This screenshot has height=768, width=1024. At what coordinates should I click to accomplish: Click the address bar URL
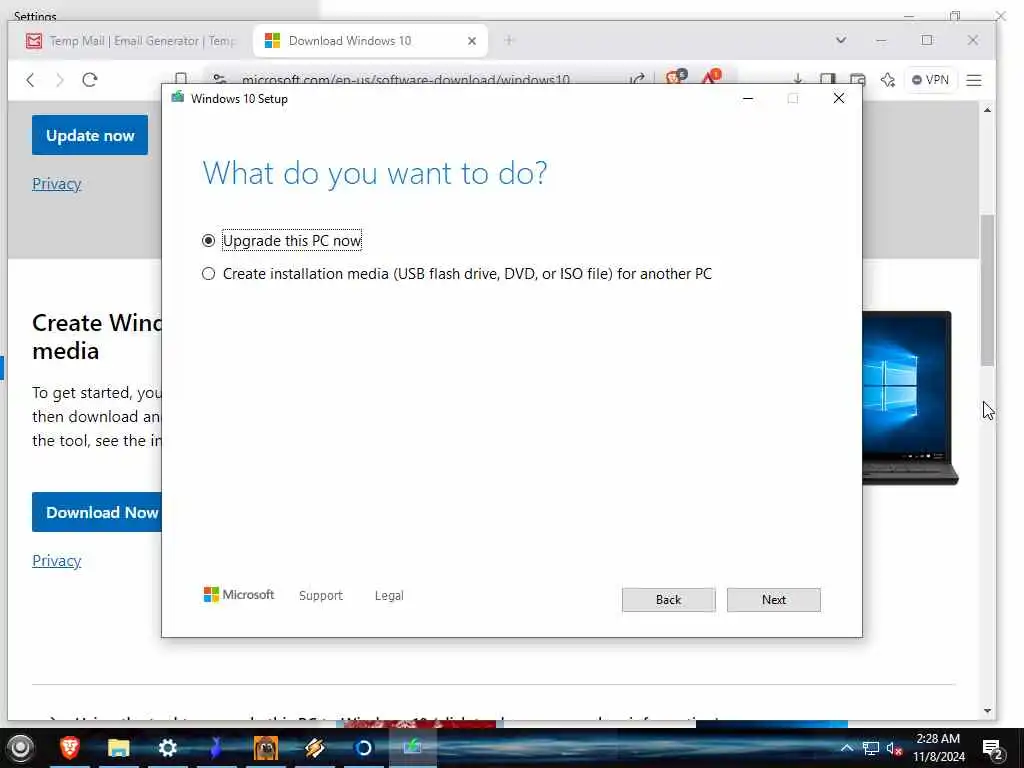[x=406, y=80]
